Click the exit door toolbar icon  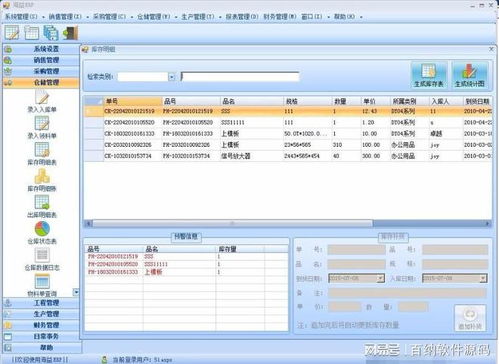pyautogui.click(x=71, y=33)
